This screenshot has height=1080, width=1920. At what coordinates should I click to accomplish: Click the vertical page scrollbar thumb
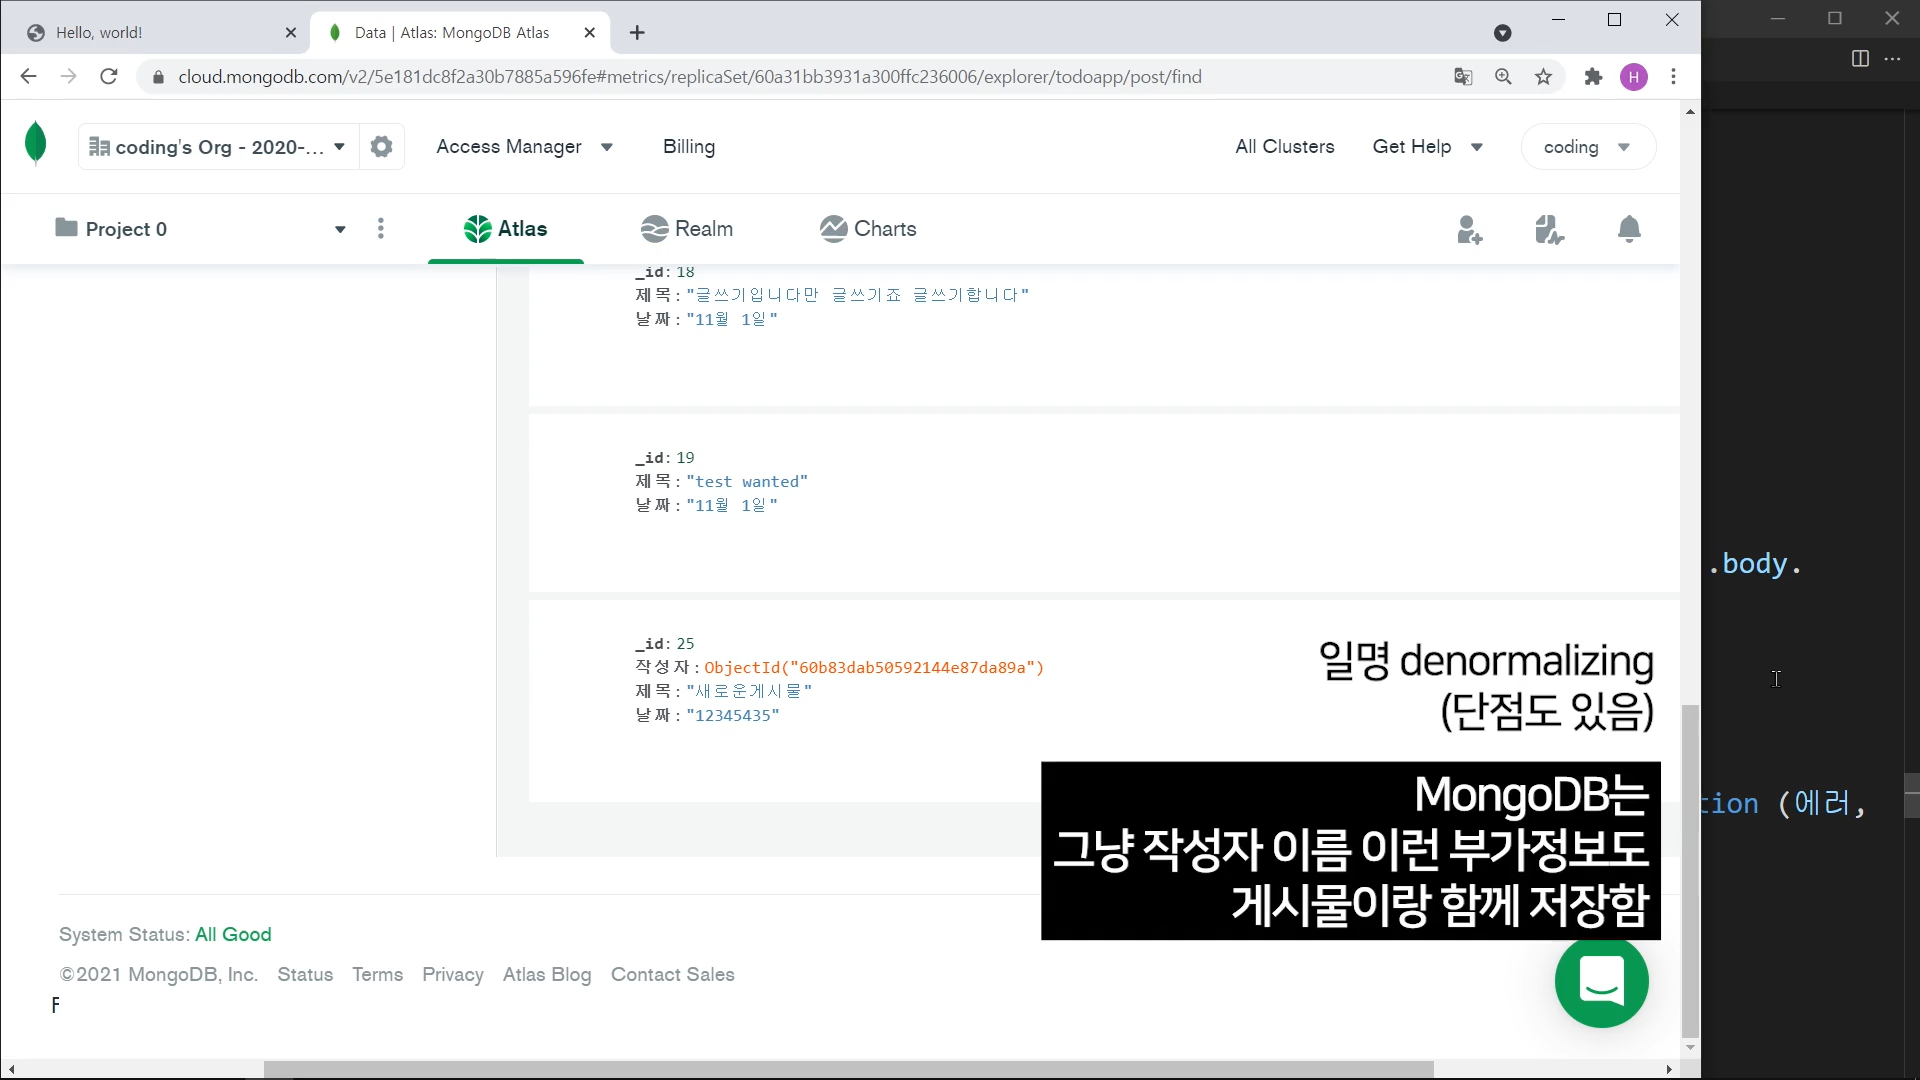click(1690, 870)
